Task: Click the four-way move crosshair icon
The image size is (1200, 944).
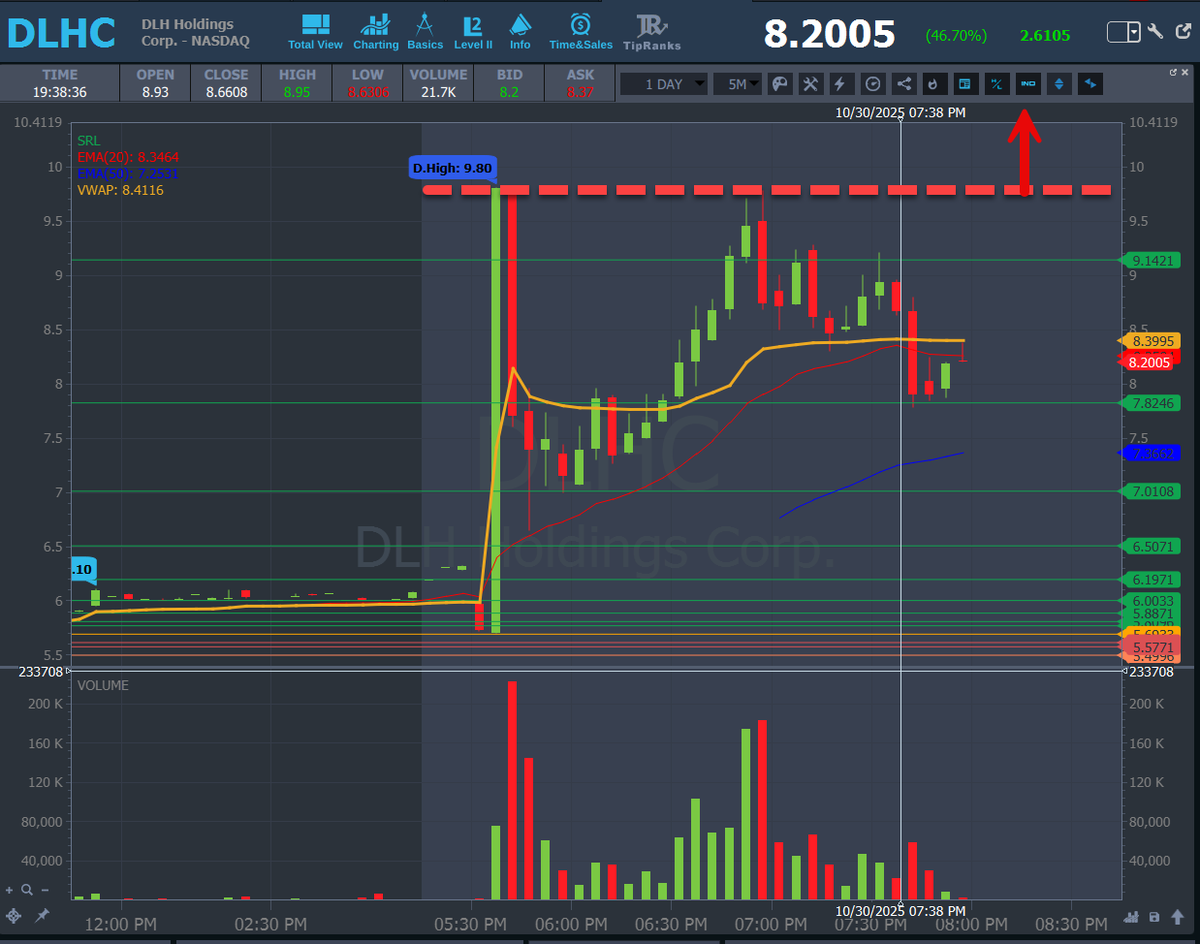Action: pos(13,916)
